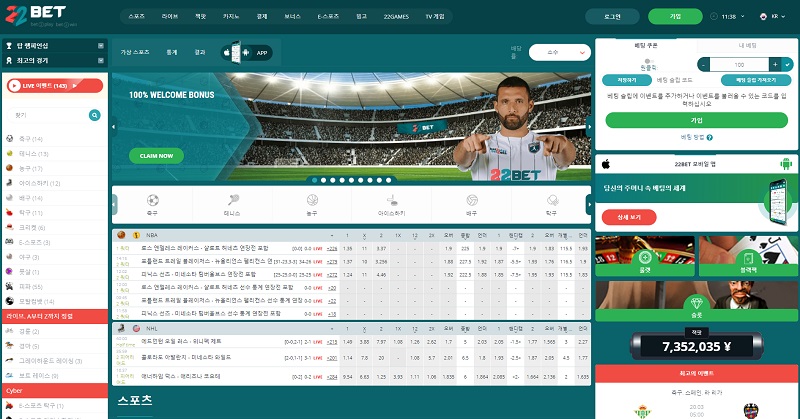Image resolution: width=800 pixels, height=419 pixels.
Task: Click the basketball icon in the NBA header
Action: pos(121,235)
